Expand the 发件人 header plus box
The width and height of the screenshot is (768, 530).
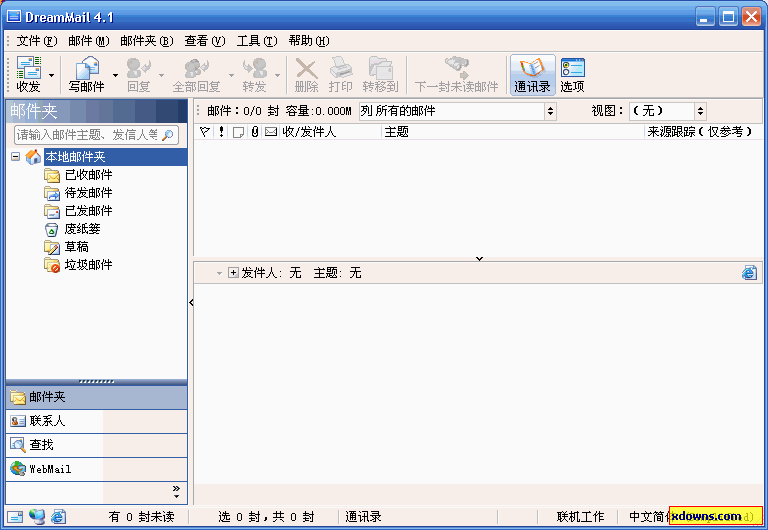pyautogui.click(x=234, y=273)
